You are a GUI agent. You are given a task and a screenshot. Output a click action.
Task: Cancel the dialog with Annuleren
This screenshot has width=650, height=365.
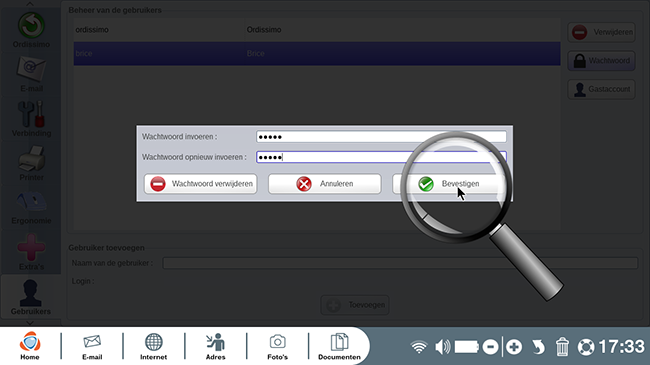325,184
